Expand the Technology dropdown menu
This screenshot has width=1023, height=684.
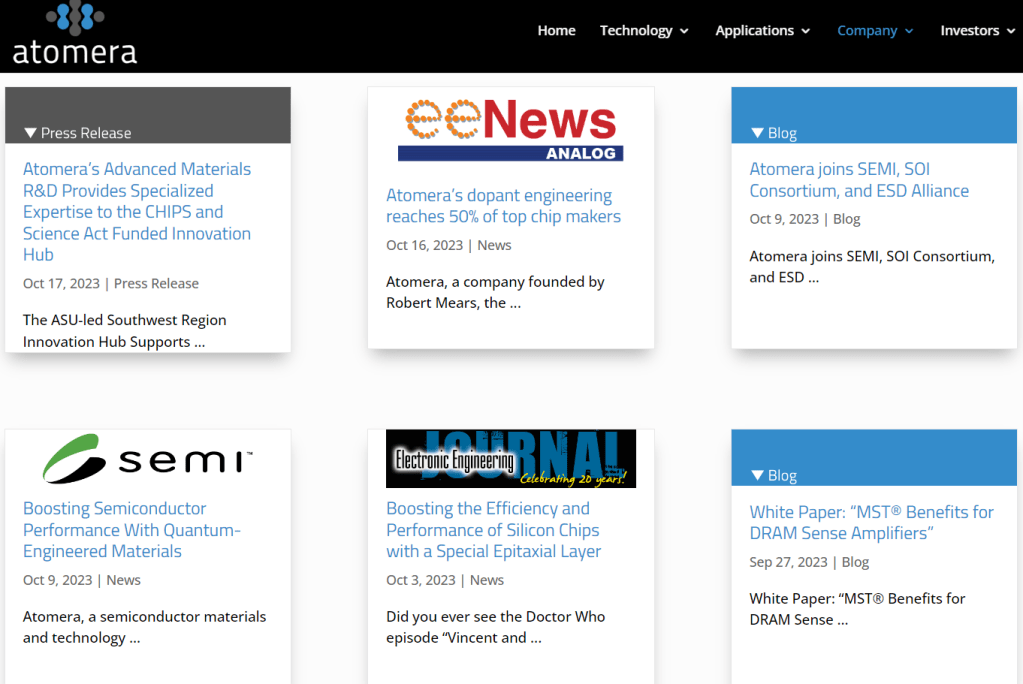643,31
